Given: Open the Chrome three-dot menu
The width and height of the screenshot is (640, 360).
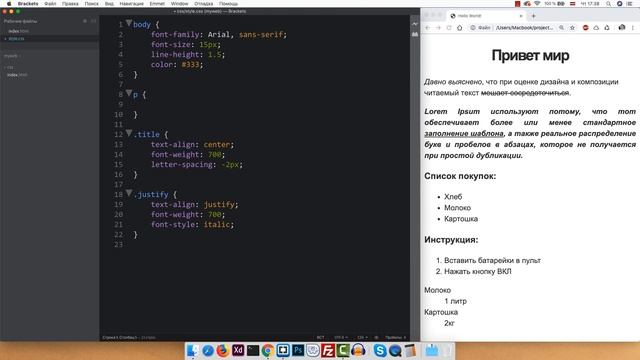Looking at the screenshot, I should click(633, 28).
